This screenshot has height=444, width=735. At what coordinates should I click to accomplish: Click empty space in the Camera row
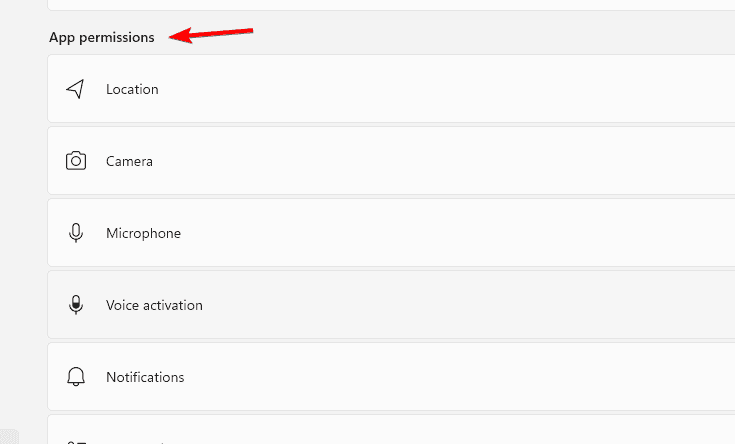click(x=450, y=161)
